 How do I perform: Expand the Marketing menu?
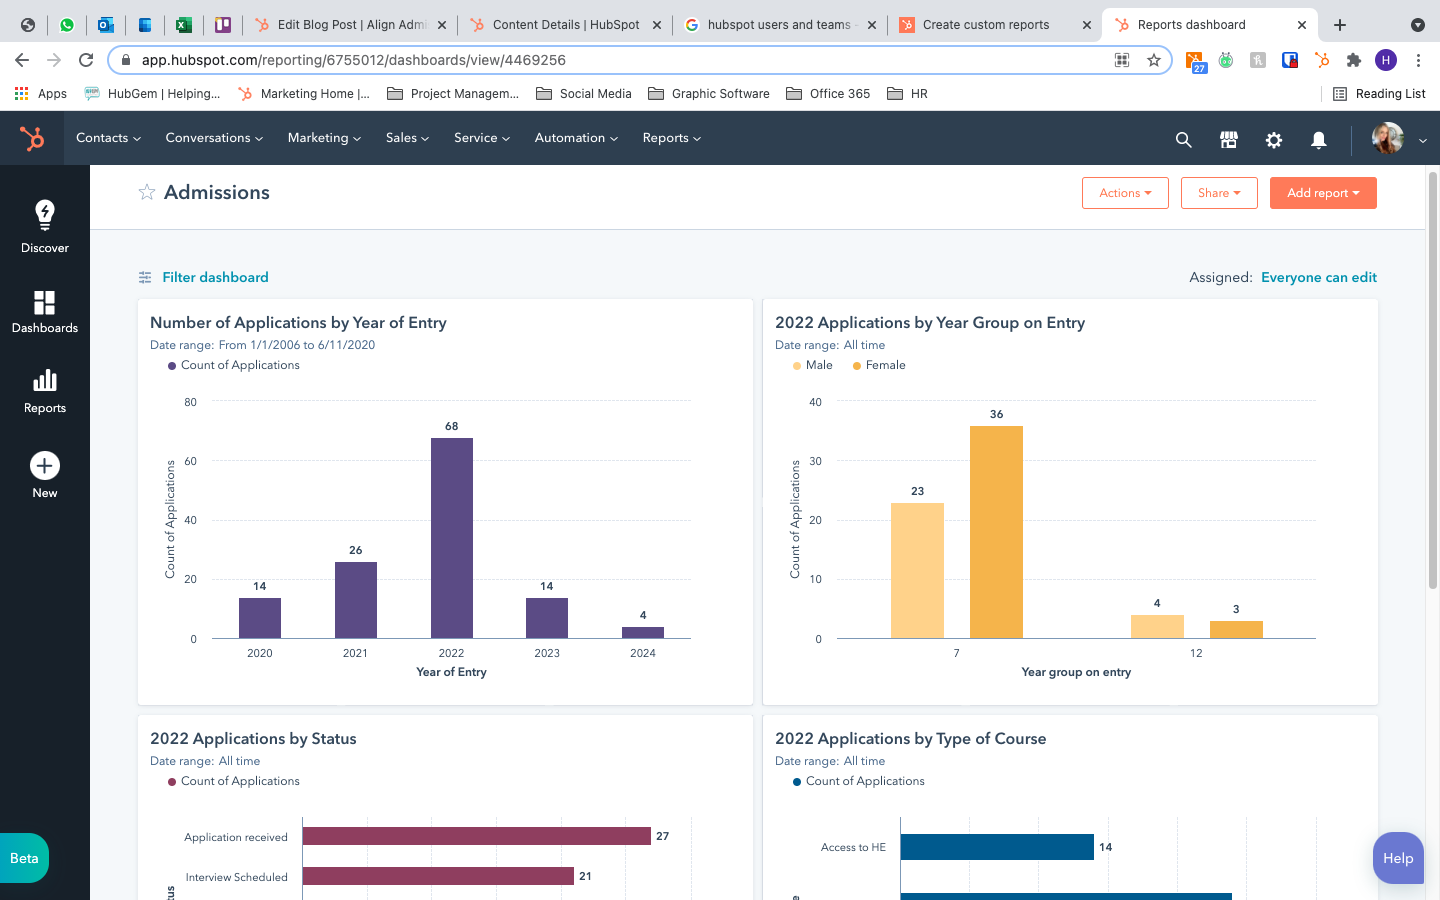click(x=324, y=138)
